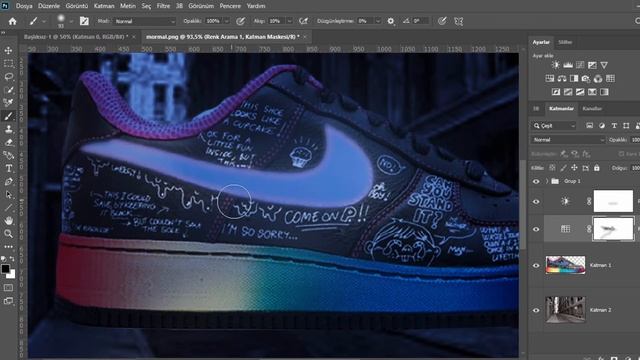Select the Clone Stamp tool
640x360 pixels.
tap(8, 129)
